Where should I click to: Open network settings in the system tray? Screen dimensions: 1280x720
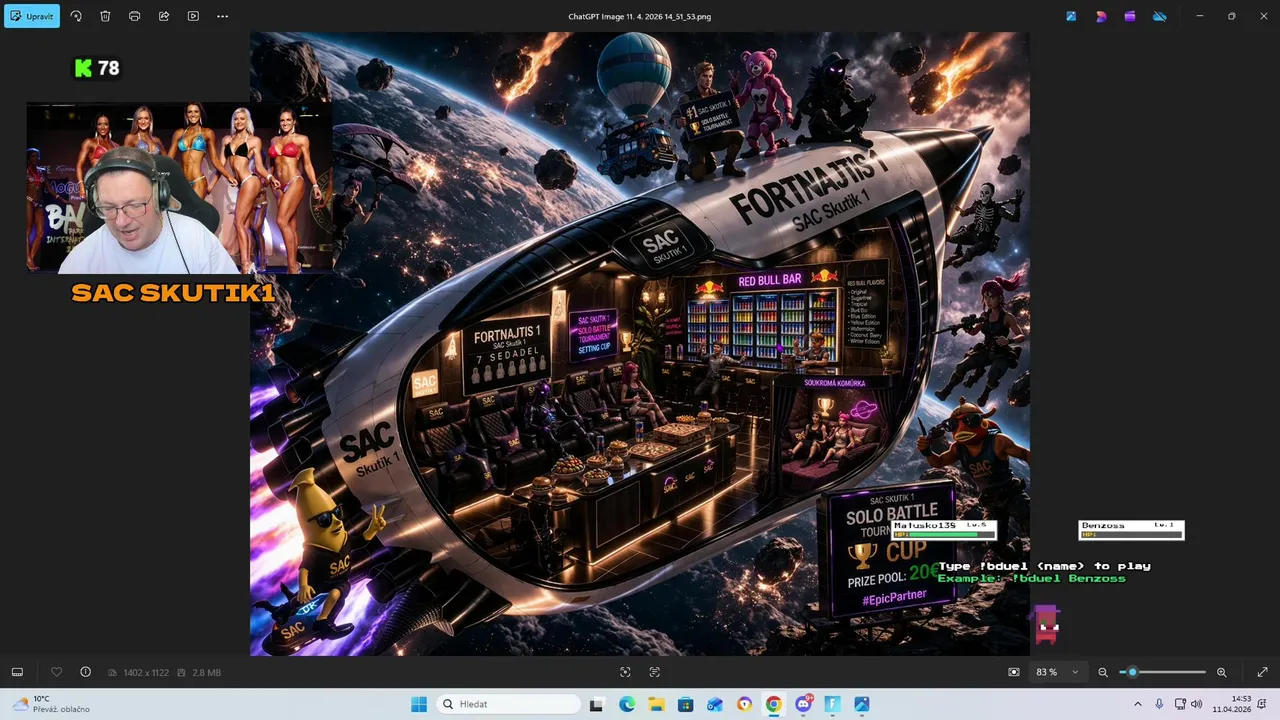tap(1180, 704)
